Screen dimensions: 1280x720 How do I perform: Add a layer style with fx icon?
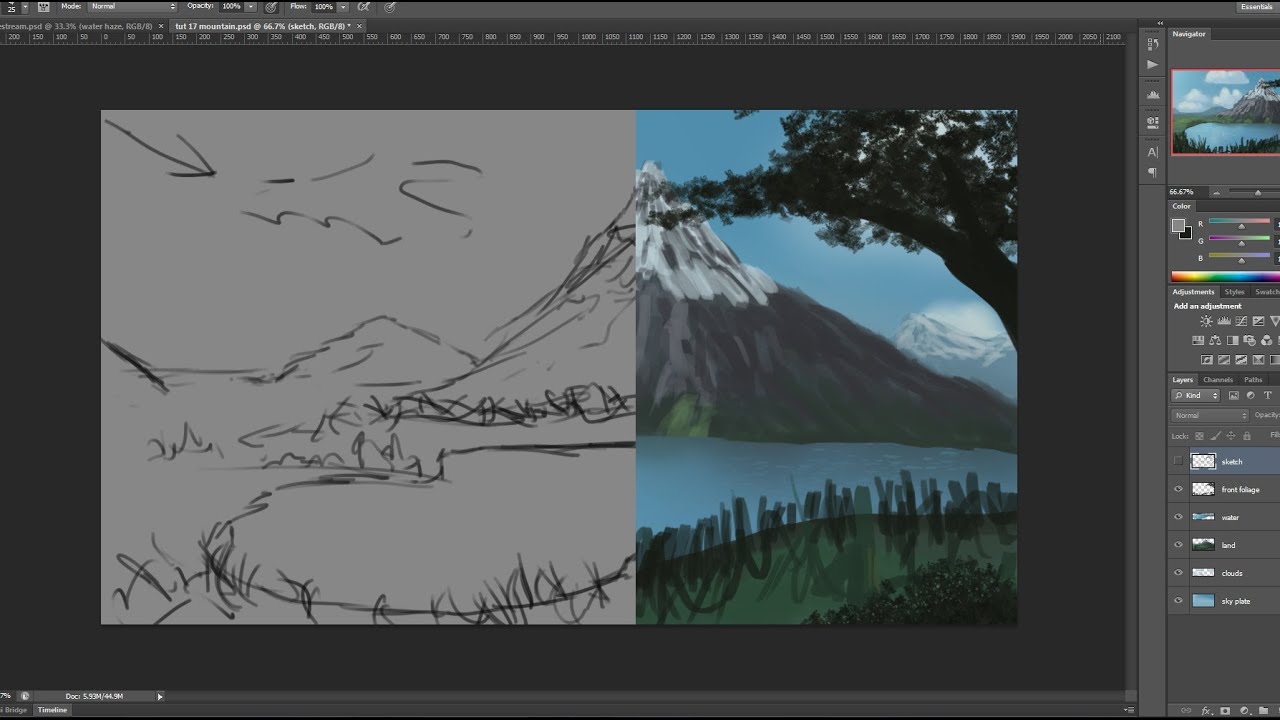click(x=1207, y=711)
